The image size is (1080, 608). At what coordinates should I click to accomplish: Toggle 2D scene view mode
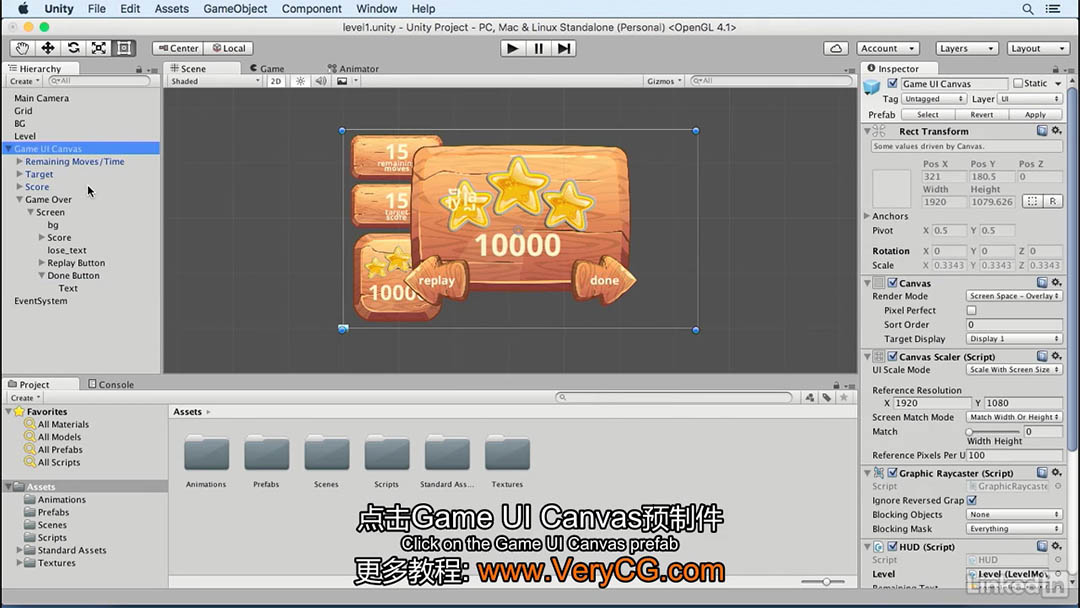[x=276, y=81]
